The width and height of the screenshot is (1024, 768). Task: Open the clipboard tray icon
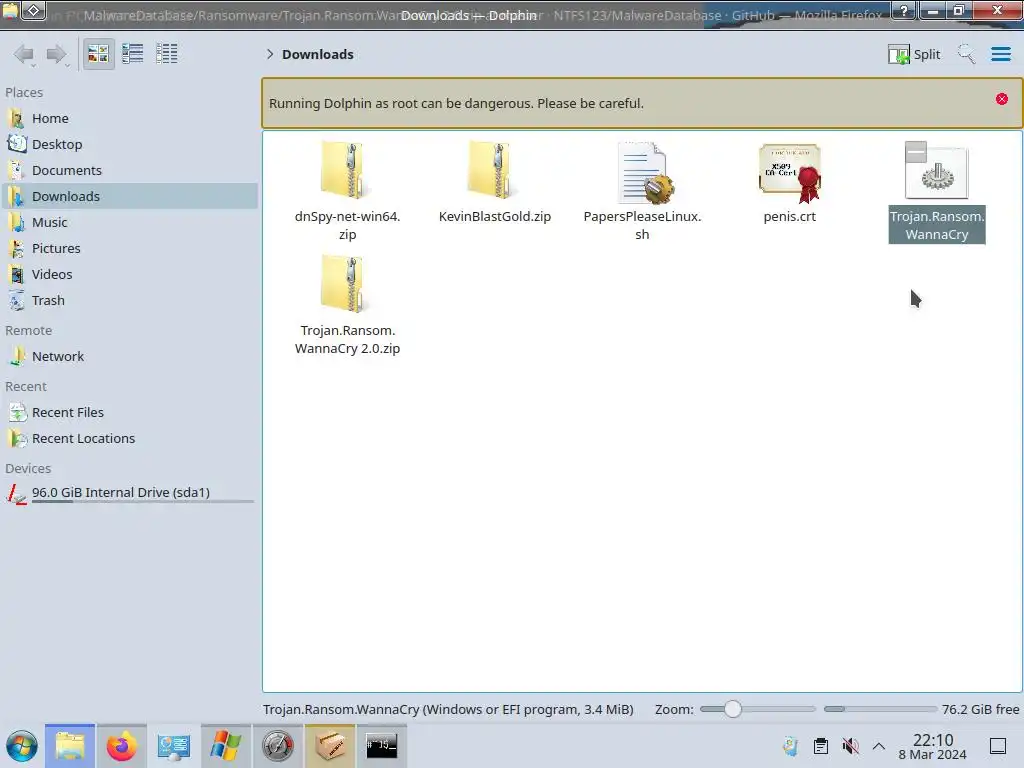[821, 746]
